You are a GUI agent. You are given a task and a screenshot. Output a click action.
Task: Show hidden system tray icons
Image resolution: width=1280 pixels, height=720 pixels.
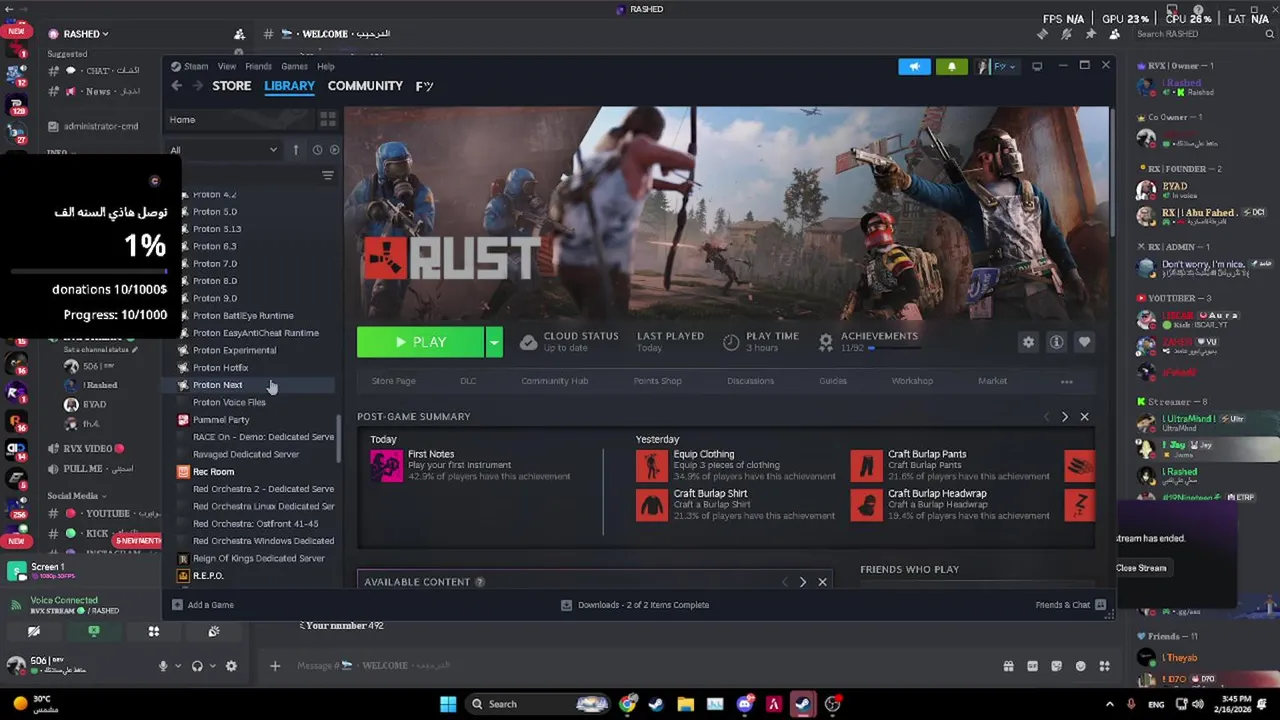coord(1109,704)
